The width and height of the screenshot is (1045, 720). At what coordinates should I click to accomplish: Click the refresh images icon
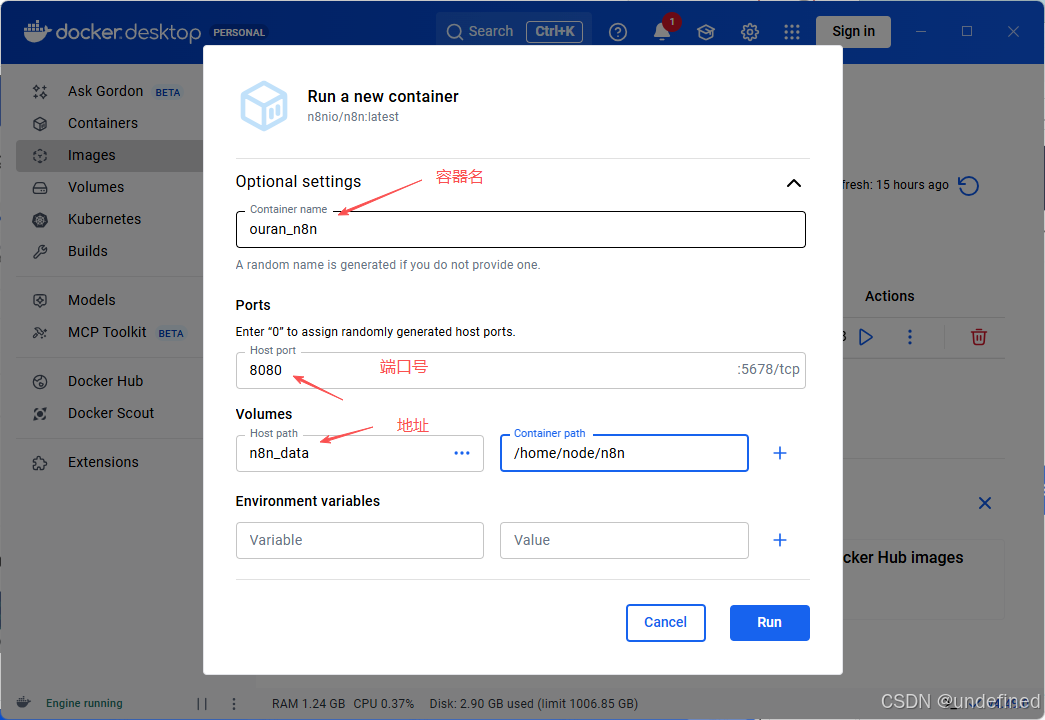pyautogui.click(x=968, y=185)
